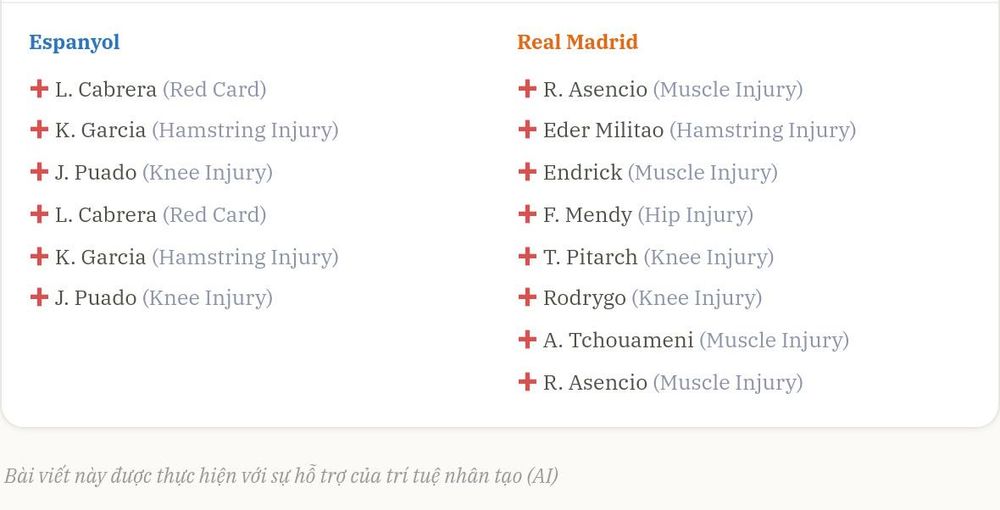Click the A. Tchouameni player name

tap(618, 340)
